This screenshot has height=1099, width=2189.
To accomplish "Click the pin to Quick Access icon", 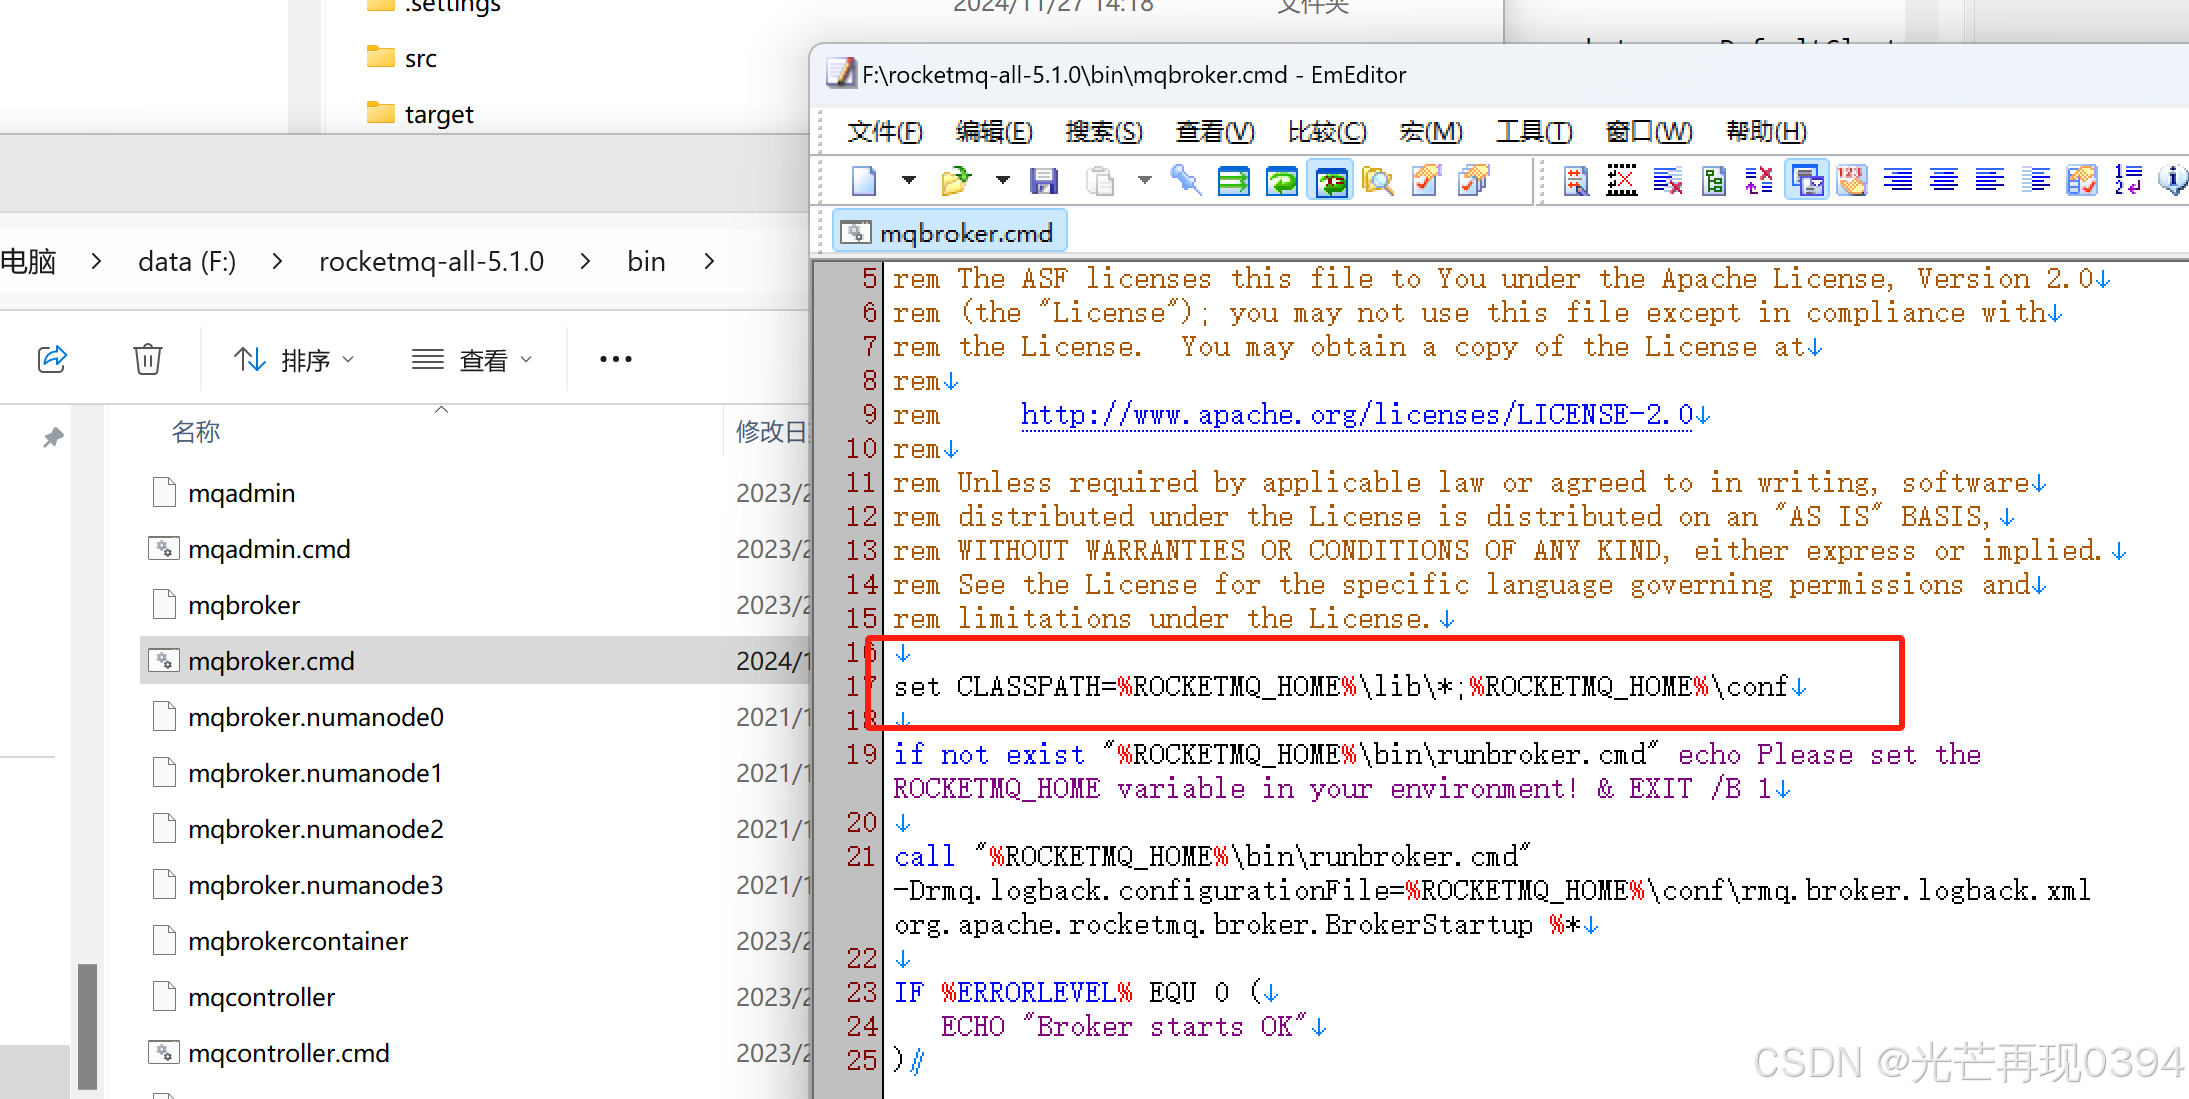I will tap(52, 437).
